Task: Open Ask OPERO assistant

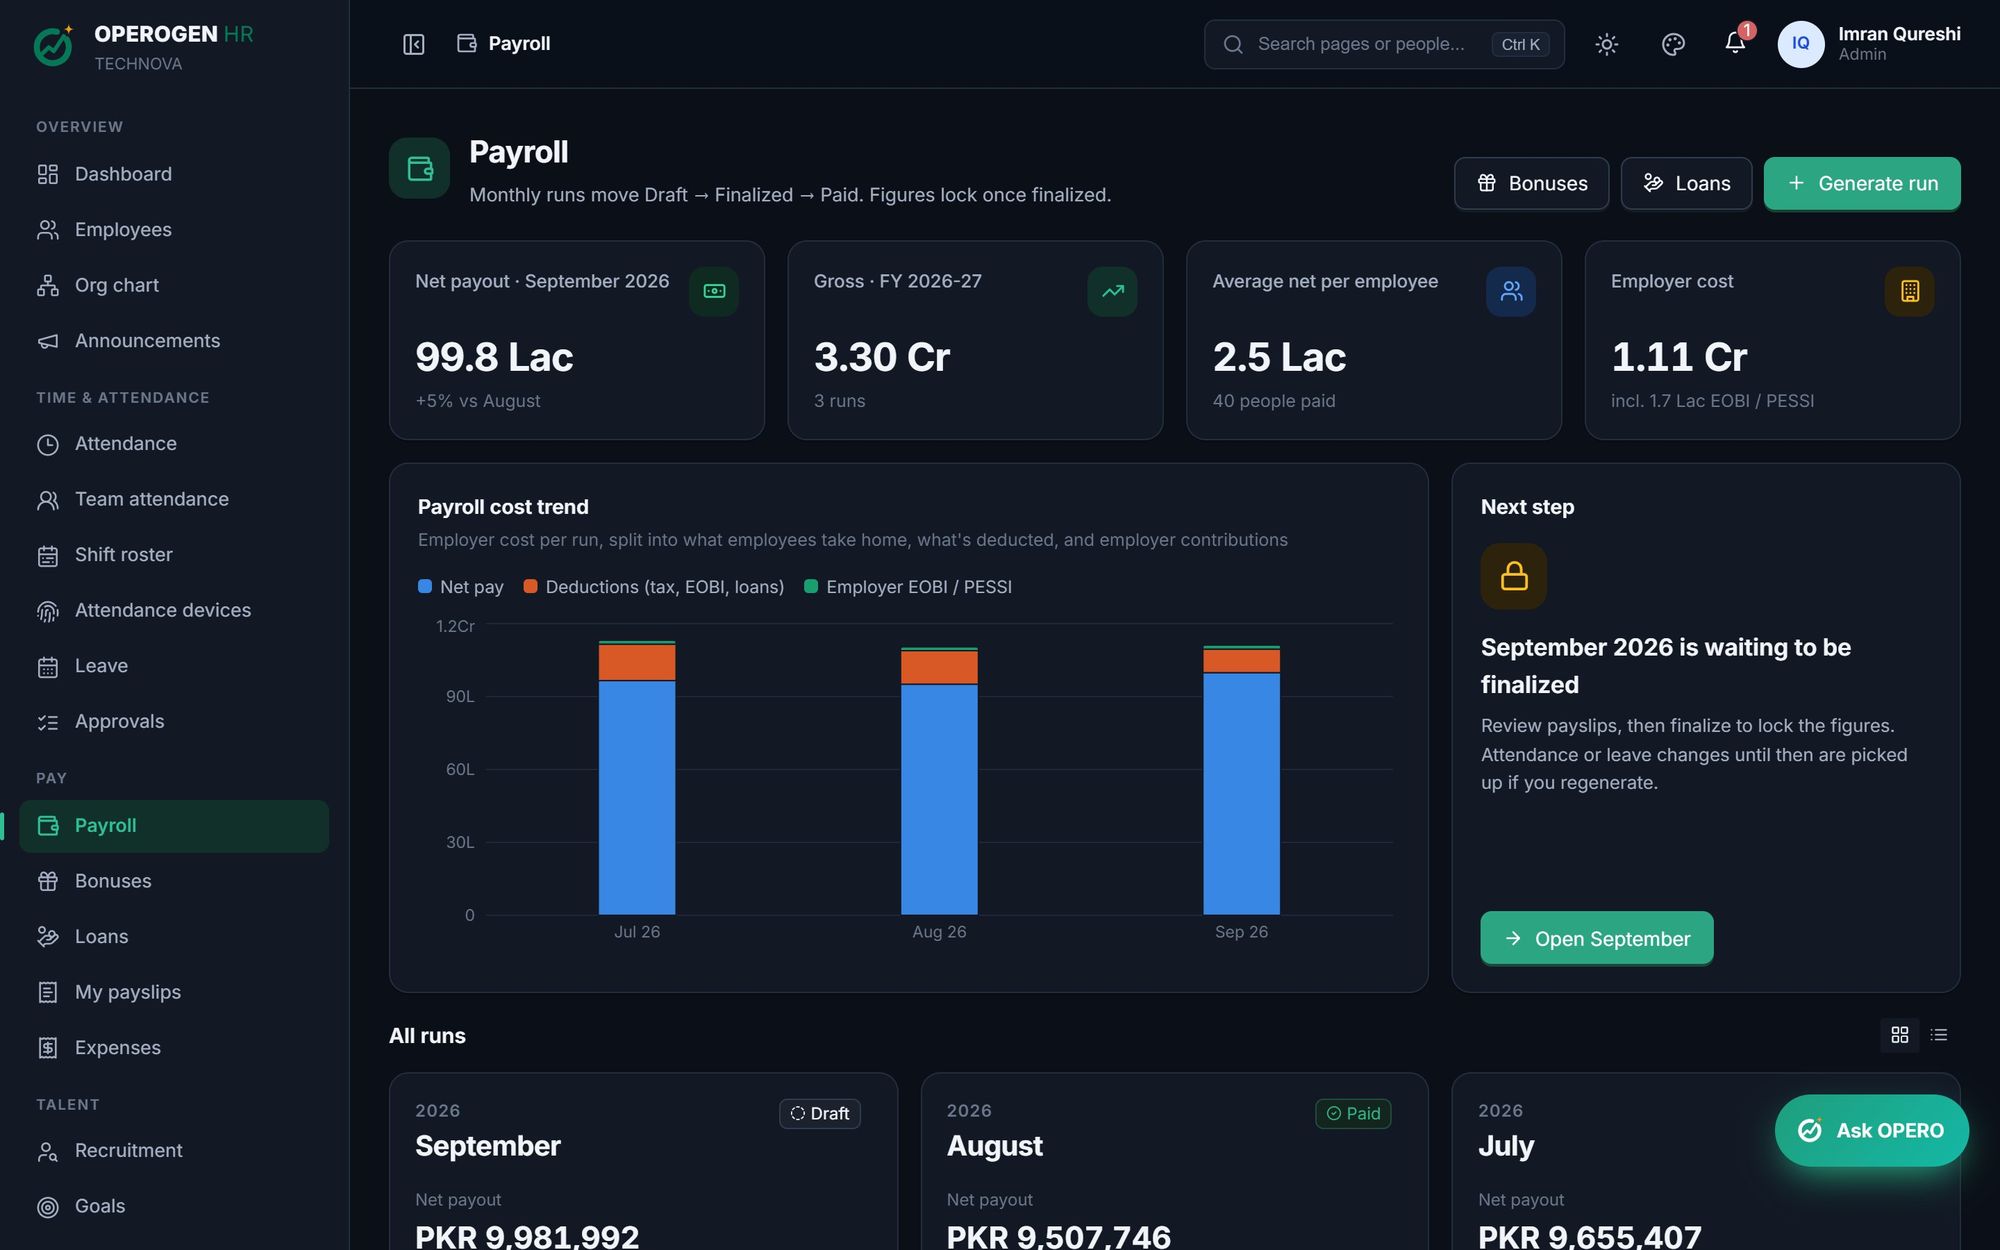Action: click(x=1871, y=1131)
